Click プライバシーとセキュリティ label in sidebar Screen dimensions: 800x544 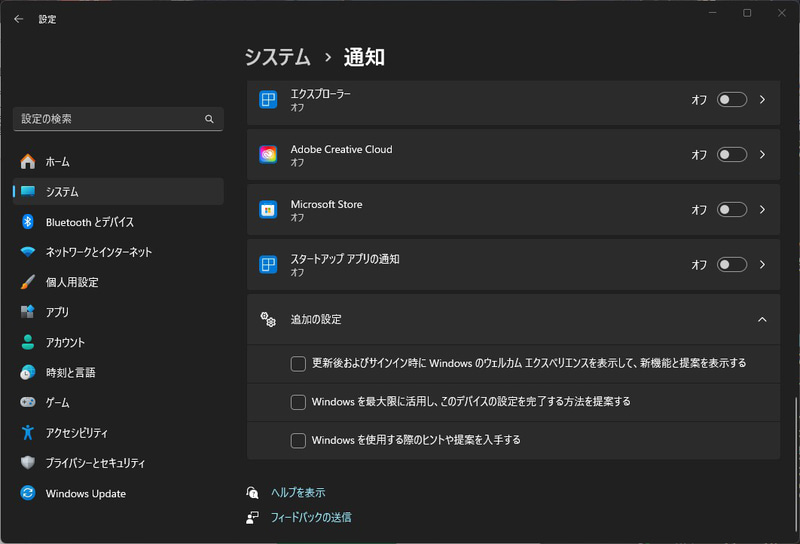point(95,463)
